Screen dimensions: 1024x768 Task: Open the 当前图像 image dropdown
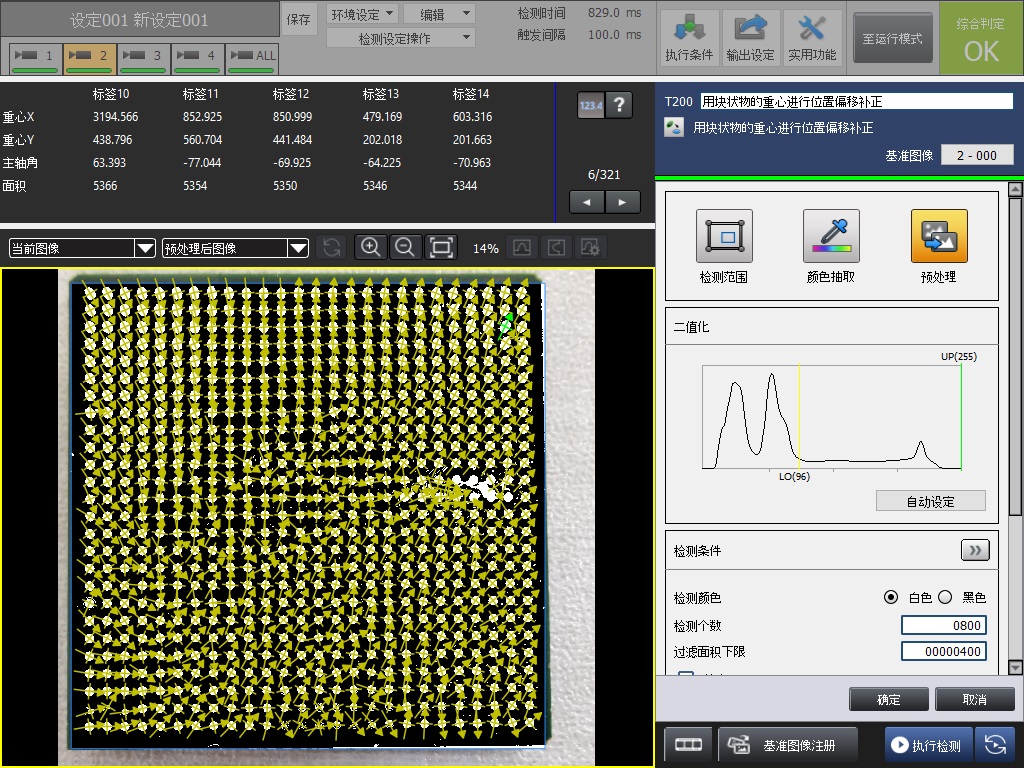(x=82, y=248)
